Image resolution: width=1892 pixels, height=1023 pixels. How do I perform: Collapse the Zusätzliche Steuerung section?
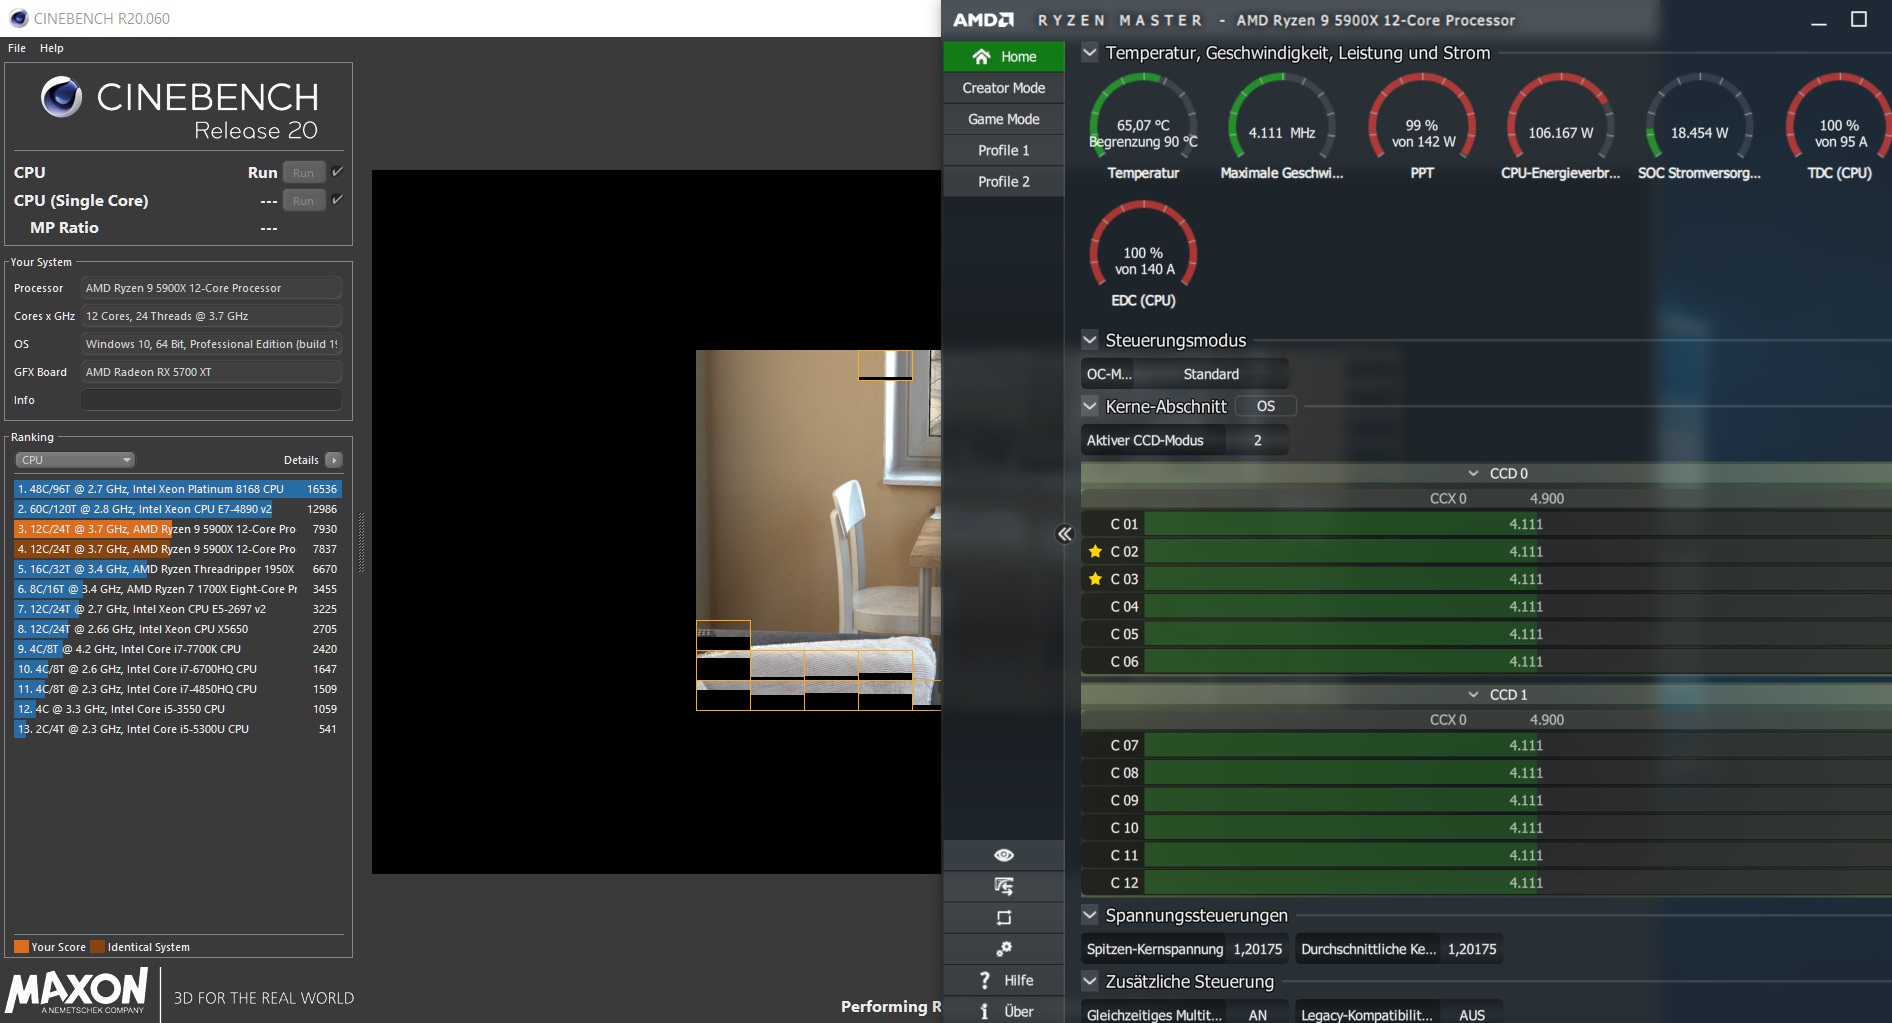click(1090, 981)
